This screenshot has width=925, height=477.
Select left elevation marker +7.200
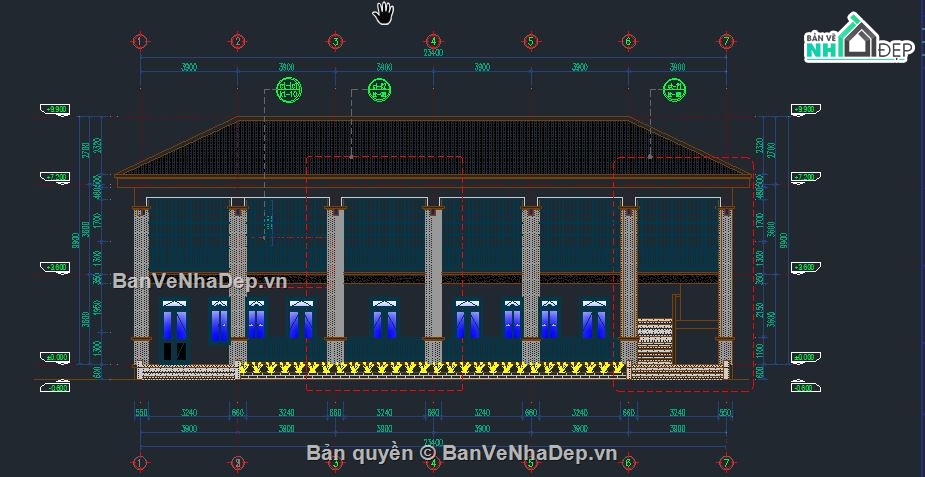tap(55, 177)
